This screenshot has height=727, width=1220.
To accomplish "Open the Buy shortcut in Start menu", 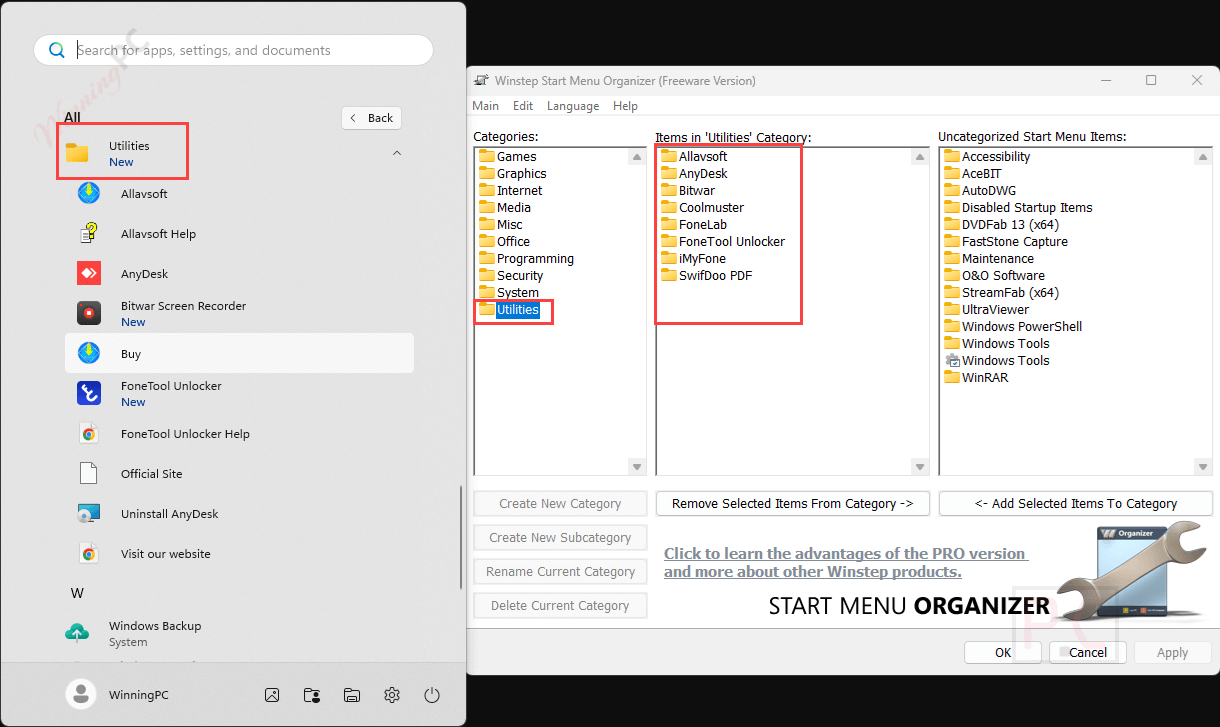I will [x=239, y=354].
